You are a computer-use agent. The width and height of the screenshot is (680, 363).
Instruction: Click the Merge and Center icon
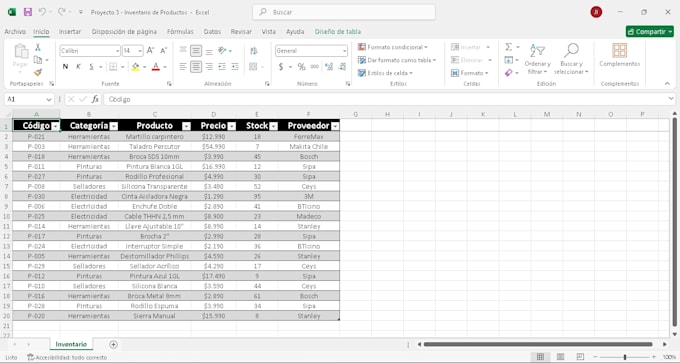(253, 67)
